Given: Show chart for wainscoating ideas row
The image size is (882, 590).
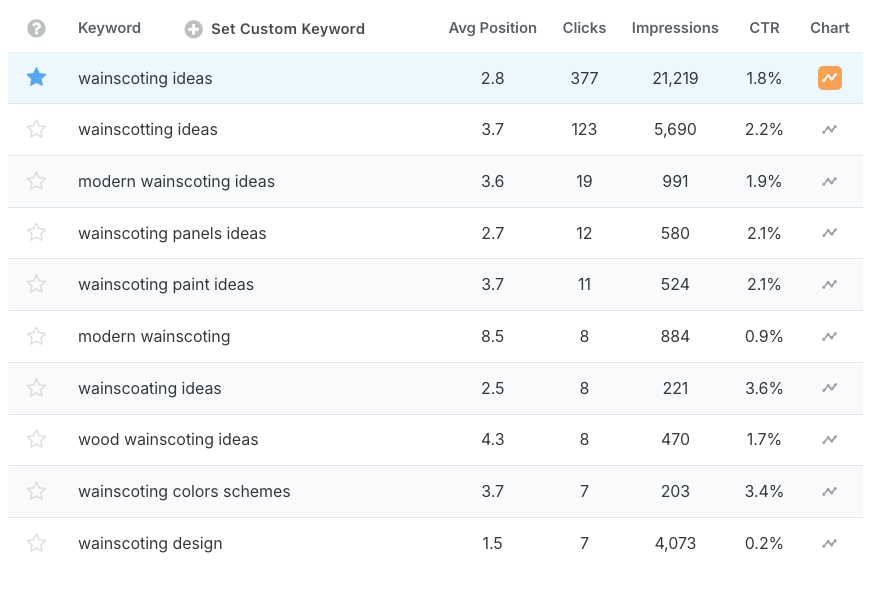Looking at the screenshot, I should [830, 388].
